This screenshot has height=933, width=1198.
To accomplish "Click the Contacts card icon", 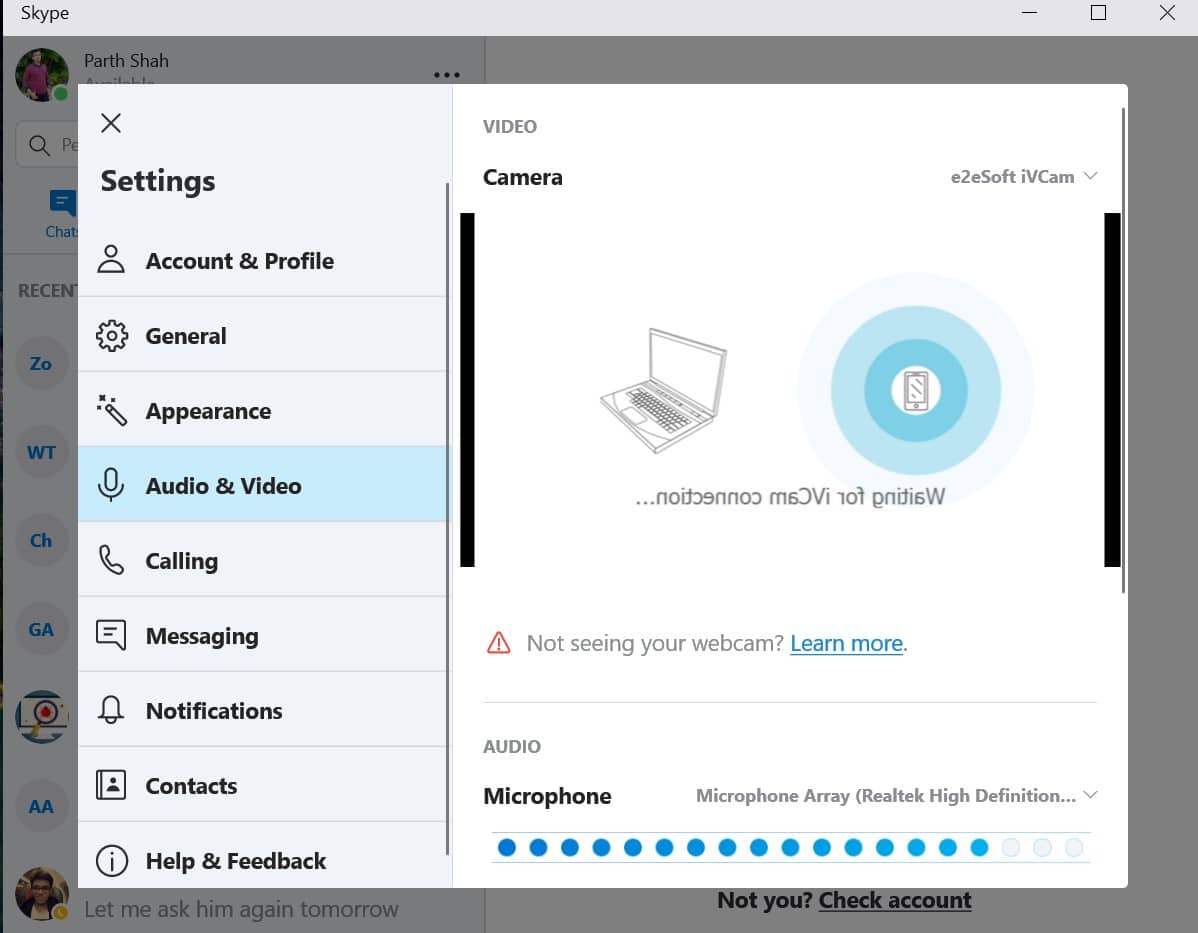I will [111, 785].
